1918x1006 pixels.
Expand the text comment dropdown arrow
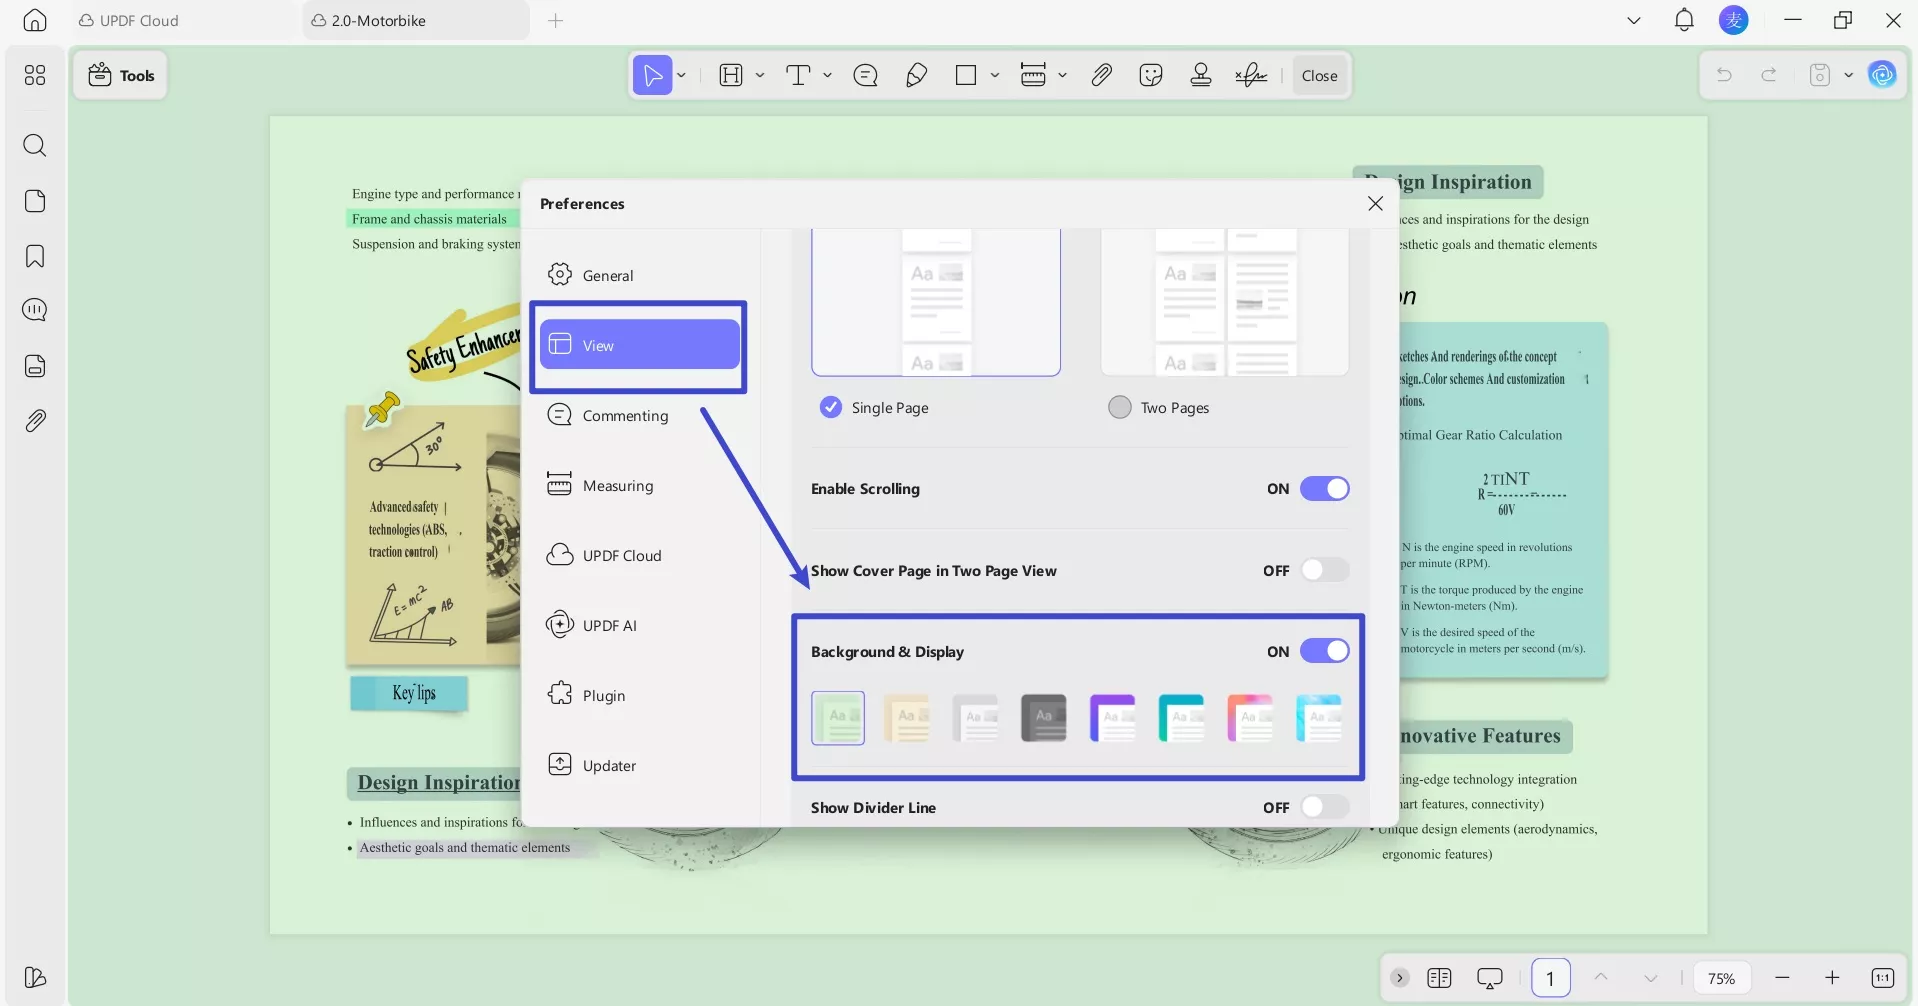point(827,75)
